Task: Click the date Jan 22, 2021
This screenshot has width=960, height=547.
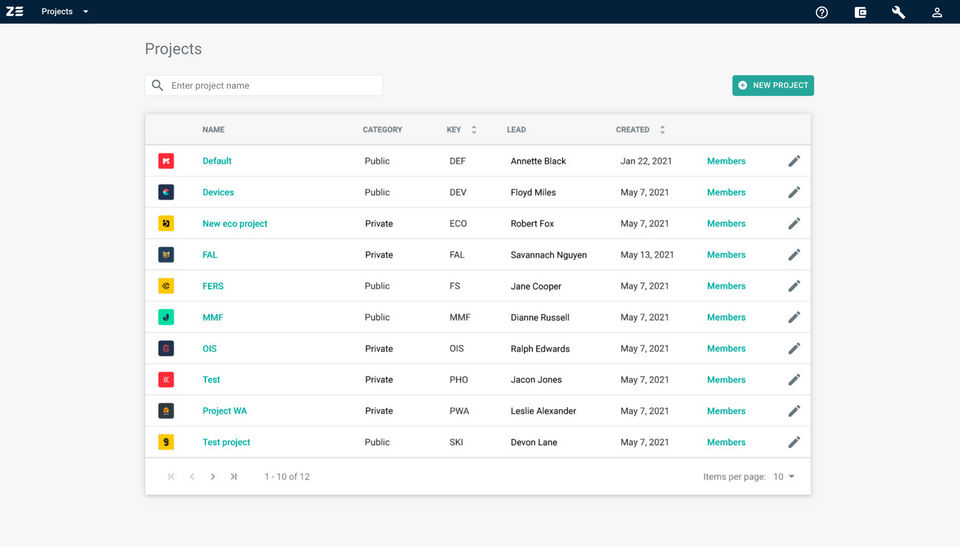Action: pyautogui.click(x=646, y=161)
